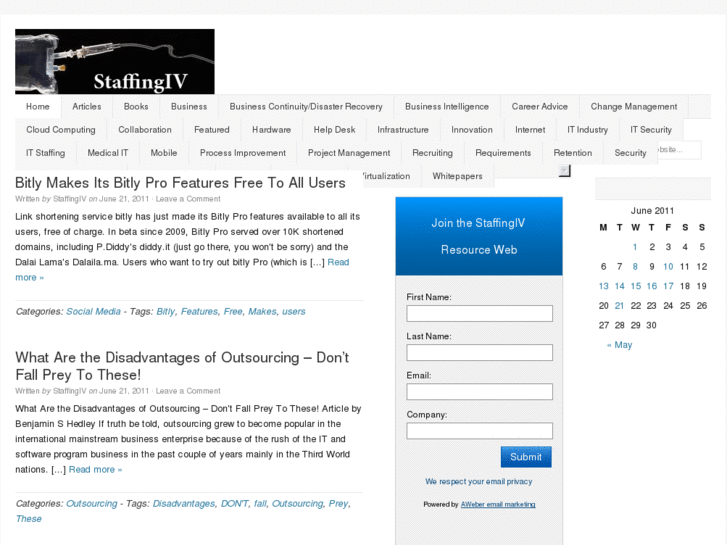Screen dimensions: 727x545
Task: Open the Security category
Action: 630,153
